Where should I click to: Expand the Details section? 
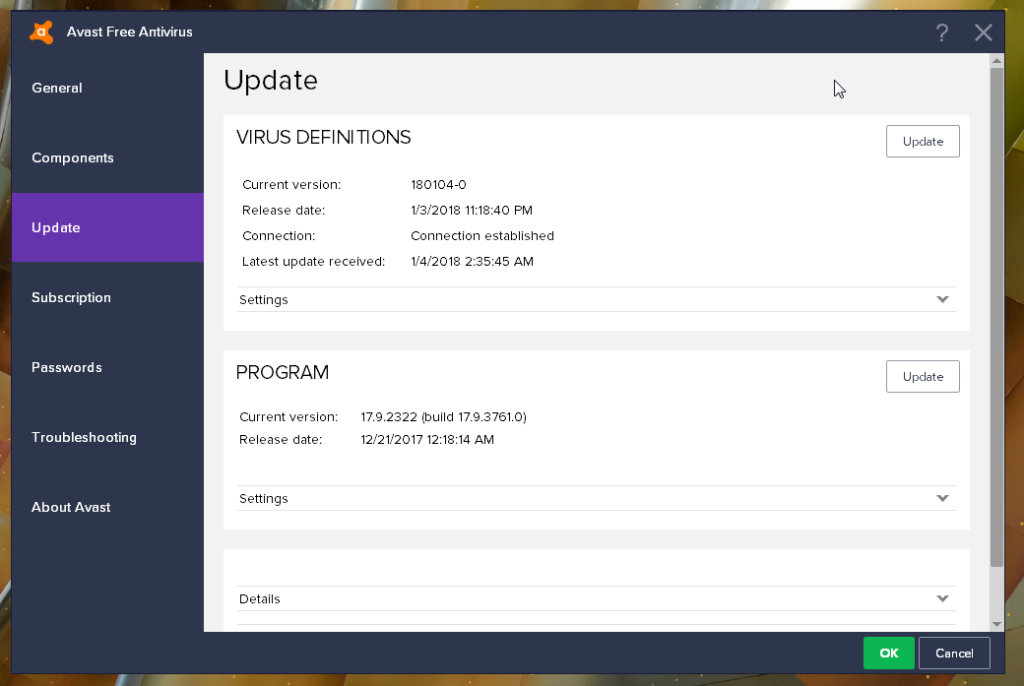596,598
